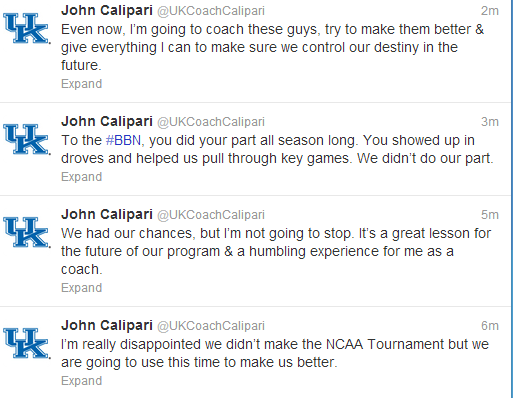Click UK avatar icon on 3m tweet

point(27,139)
